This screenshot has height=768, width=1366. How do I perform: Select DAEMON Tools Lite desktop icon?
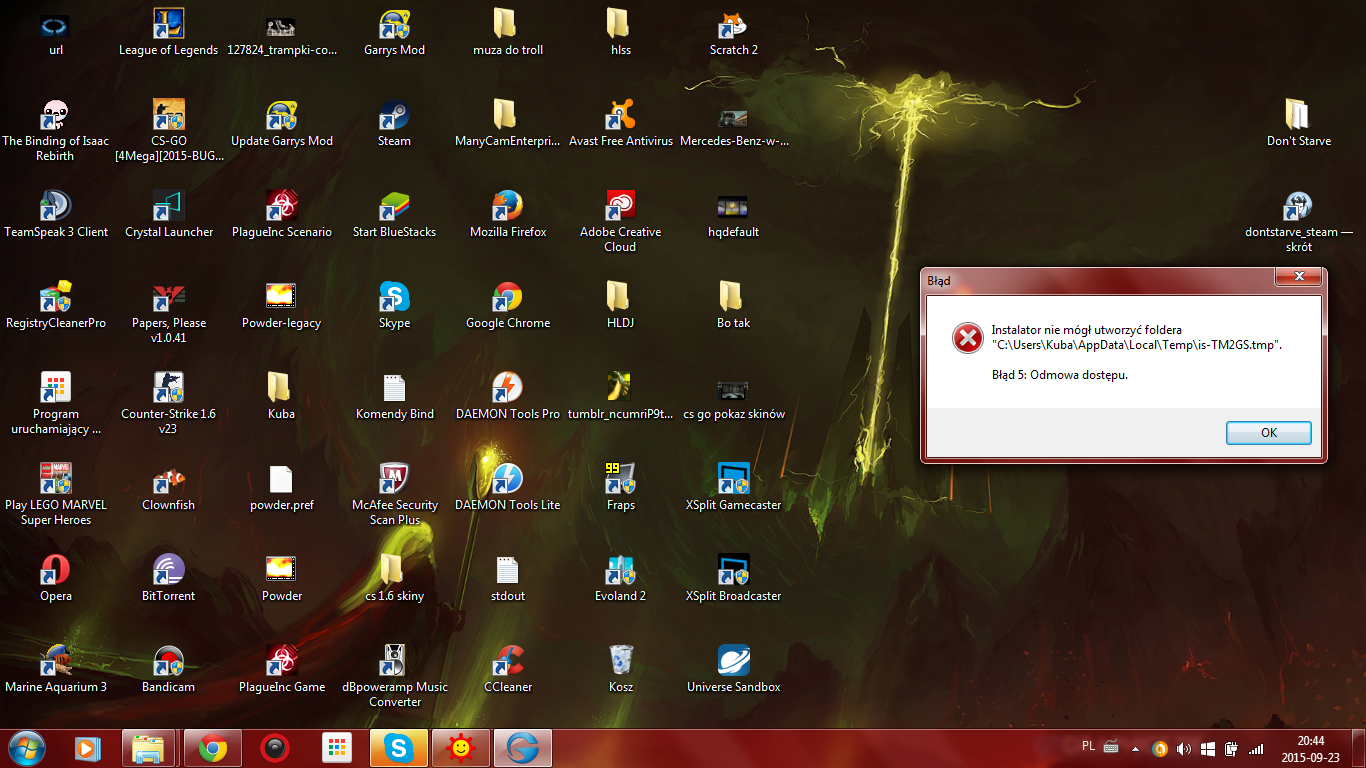(508, 487)
